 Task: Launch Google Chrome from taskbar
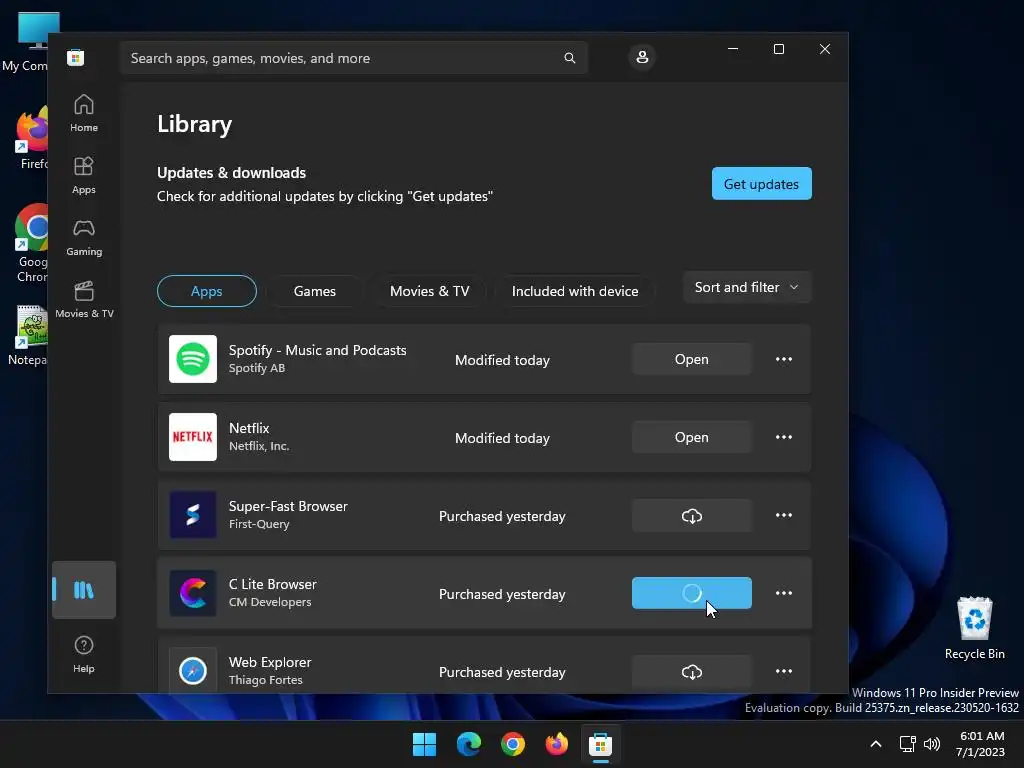pyautogui.click(x=513, y=744)
